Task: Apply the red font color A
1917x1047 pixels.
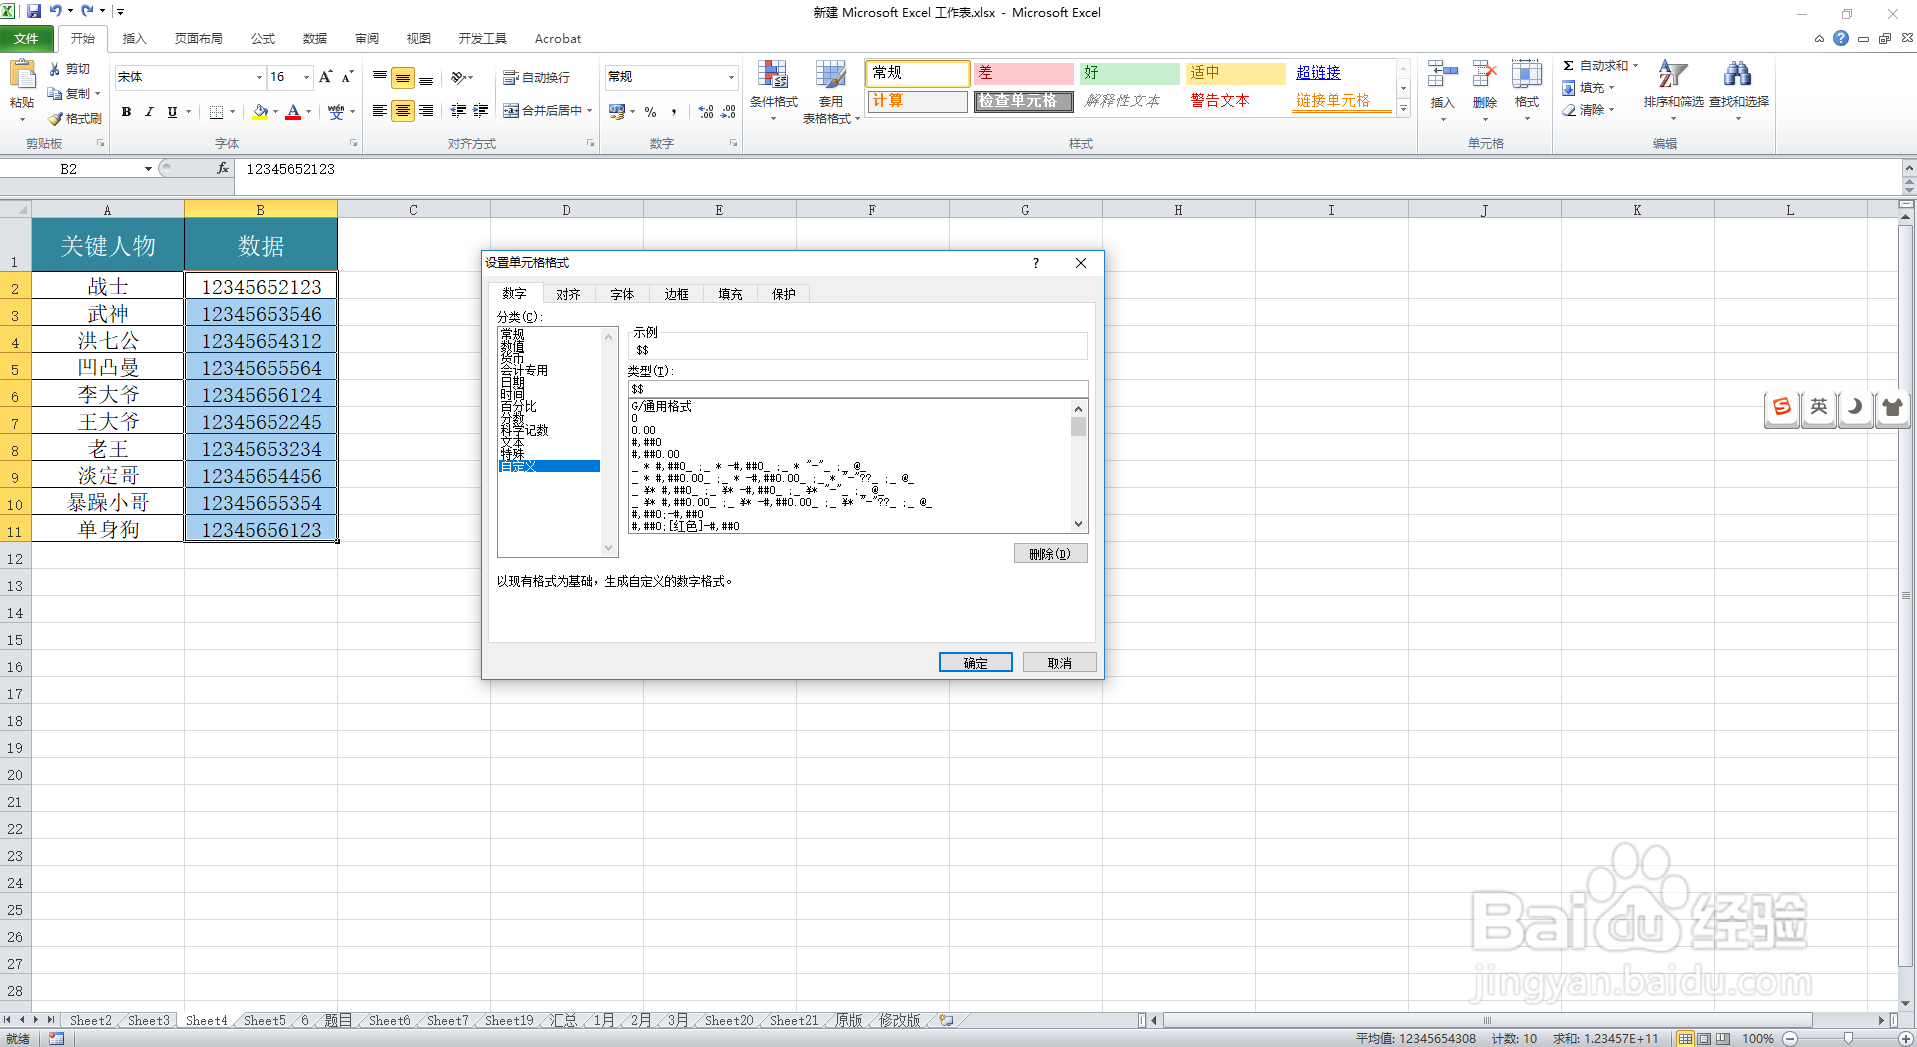Action: [x=293, y=111]
